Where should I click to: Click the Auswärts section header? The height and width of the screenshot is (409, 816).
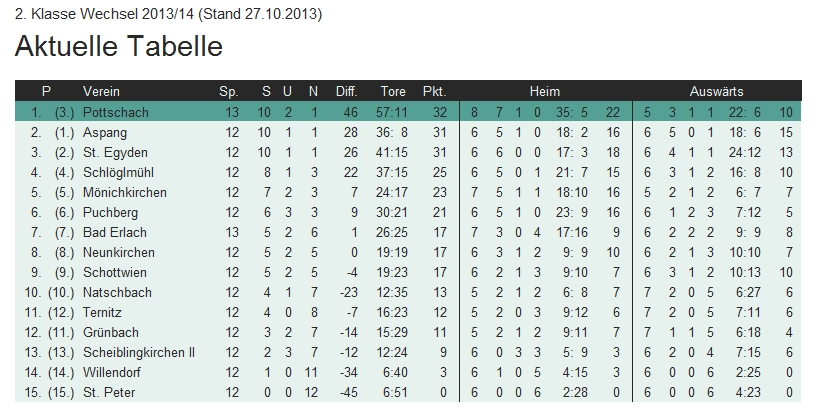tap(716, 91)
